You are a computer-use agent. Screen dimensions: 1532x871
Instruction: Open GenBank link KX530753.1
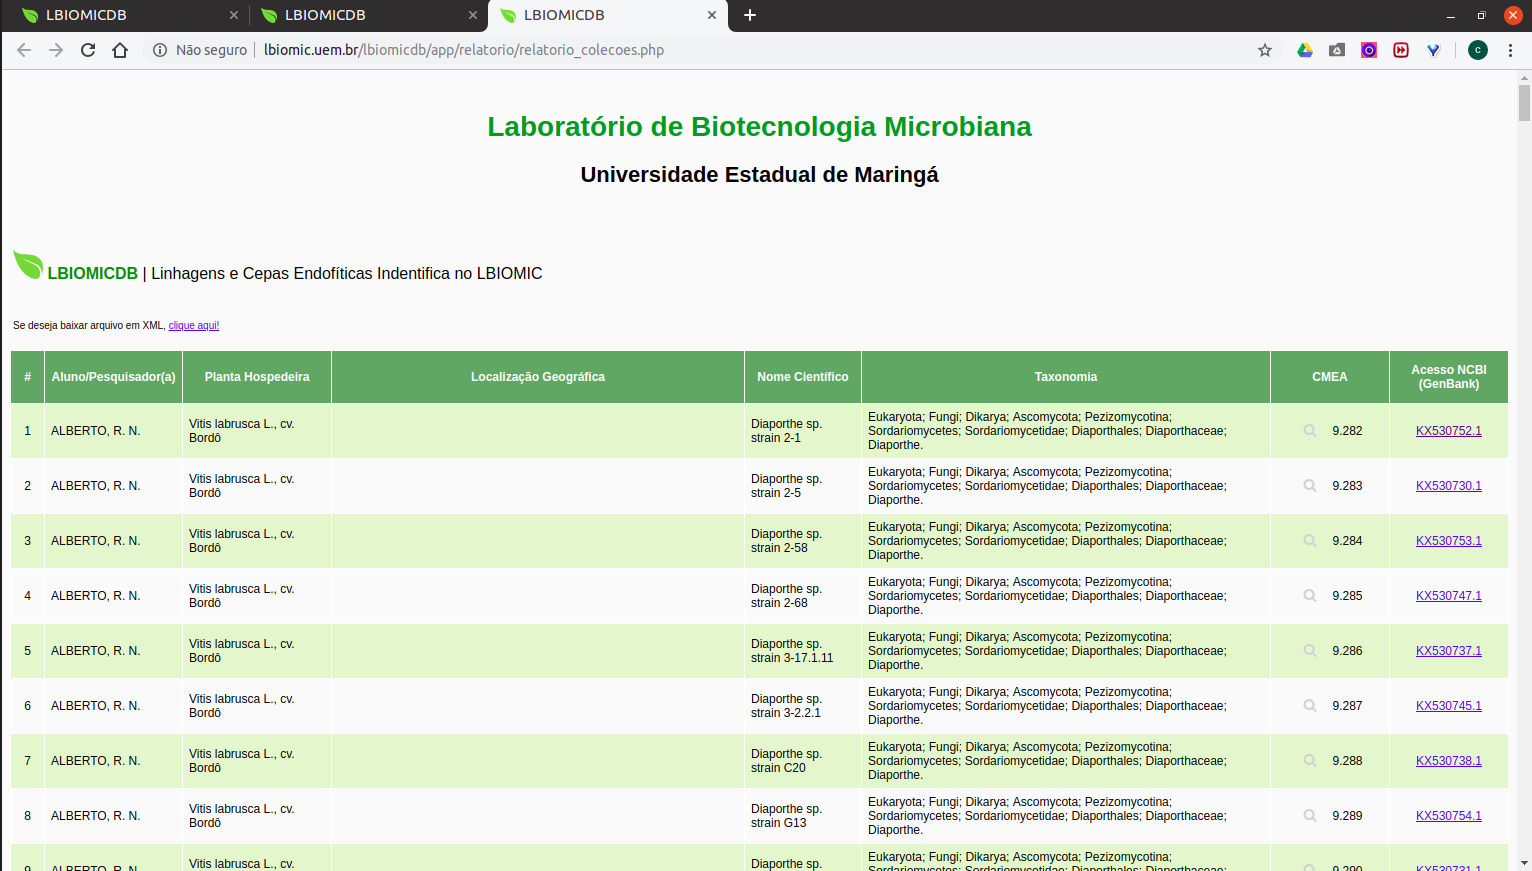pyautogui.click(x=1449, y=541)
